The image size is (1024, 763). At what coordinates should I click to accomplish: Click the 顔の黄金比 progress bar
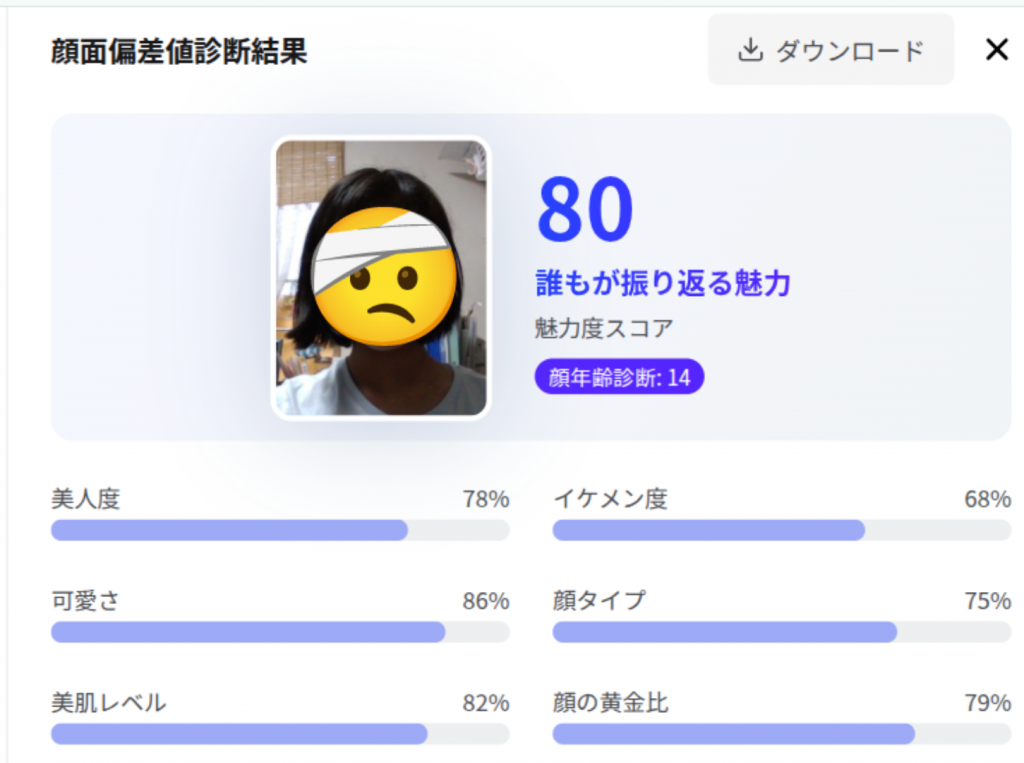pos(782,734)
